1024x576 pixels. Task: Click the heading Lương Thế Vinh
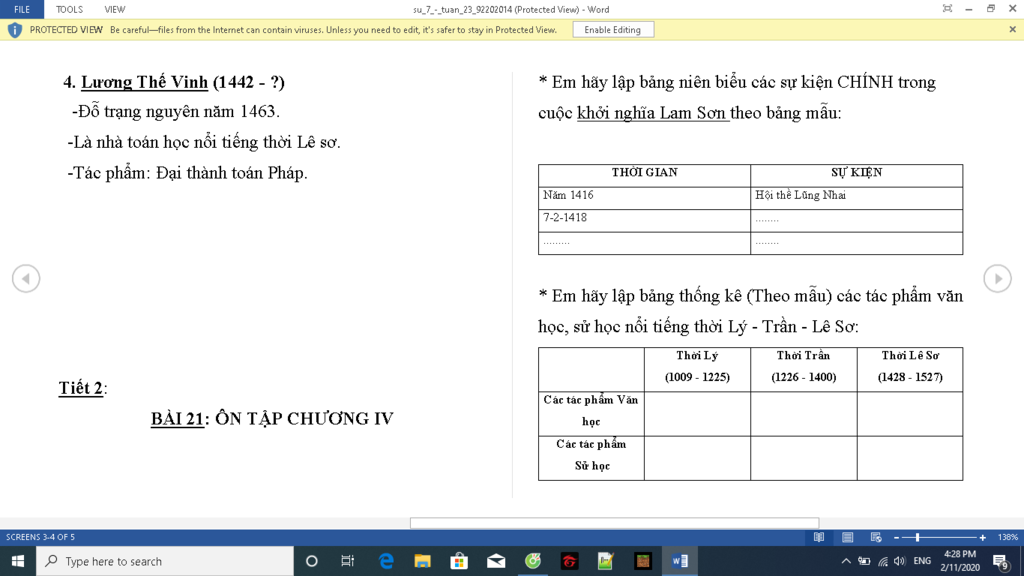tap(144, 82)
